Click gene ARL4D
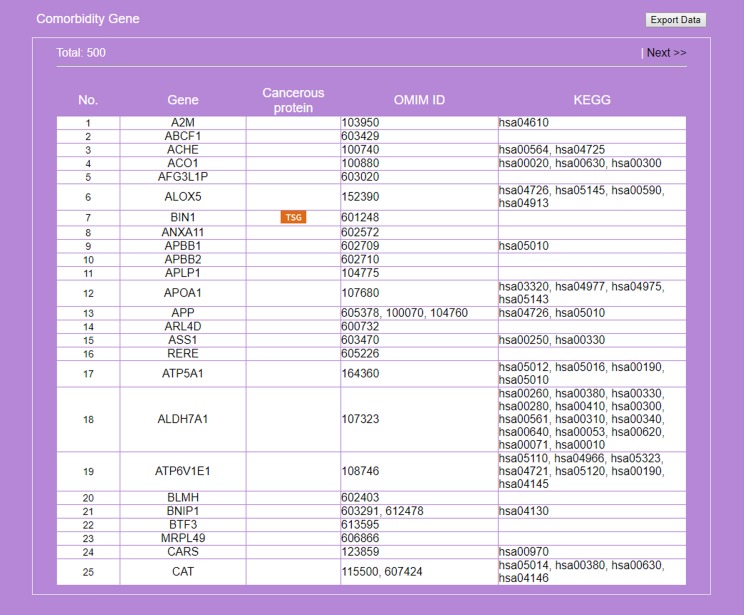 tap(183, 326)
